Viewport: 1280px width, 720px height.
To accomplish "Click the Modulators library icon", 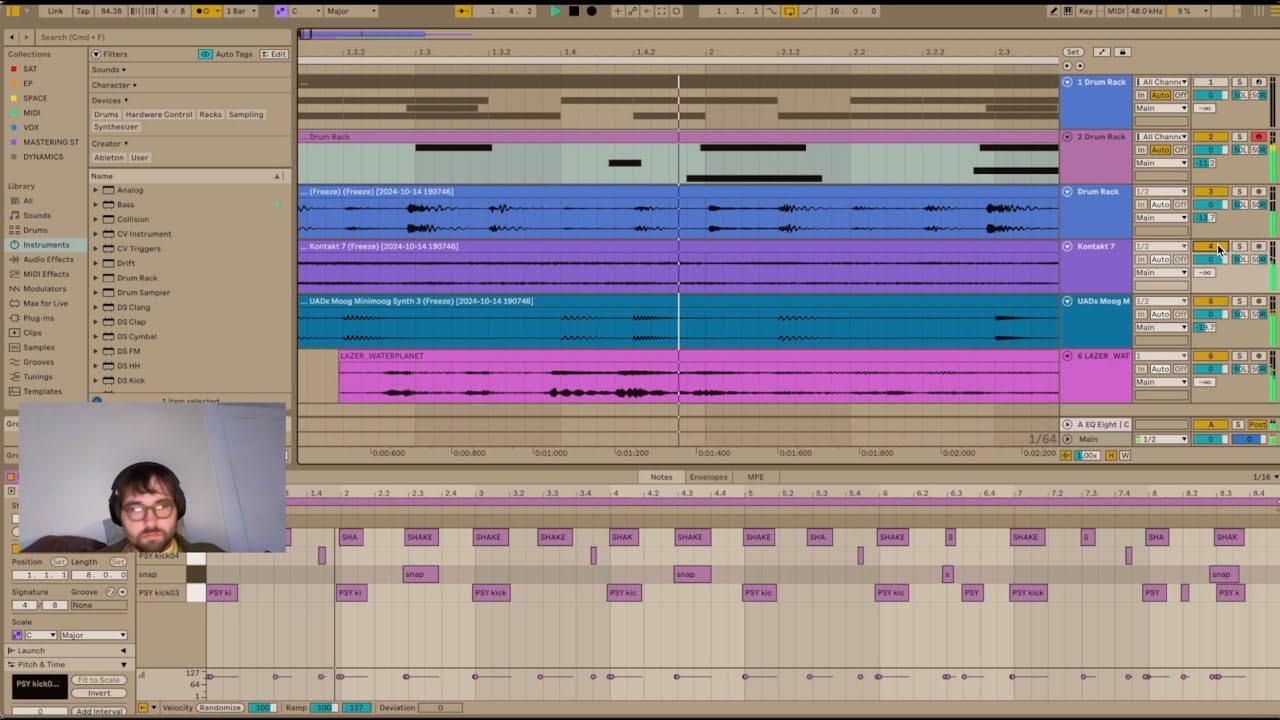I will click(x=14, y=289).
